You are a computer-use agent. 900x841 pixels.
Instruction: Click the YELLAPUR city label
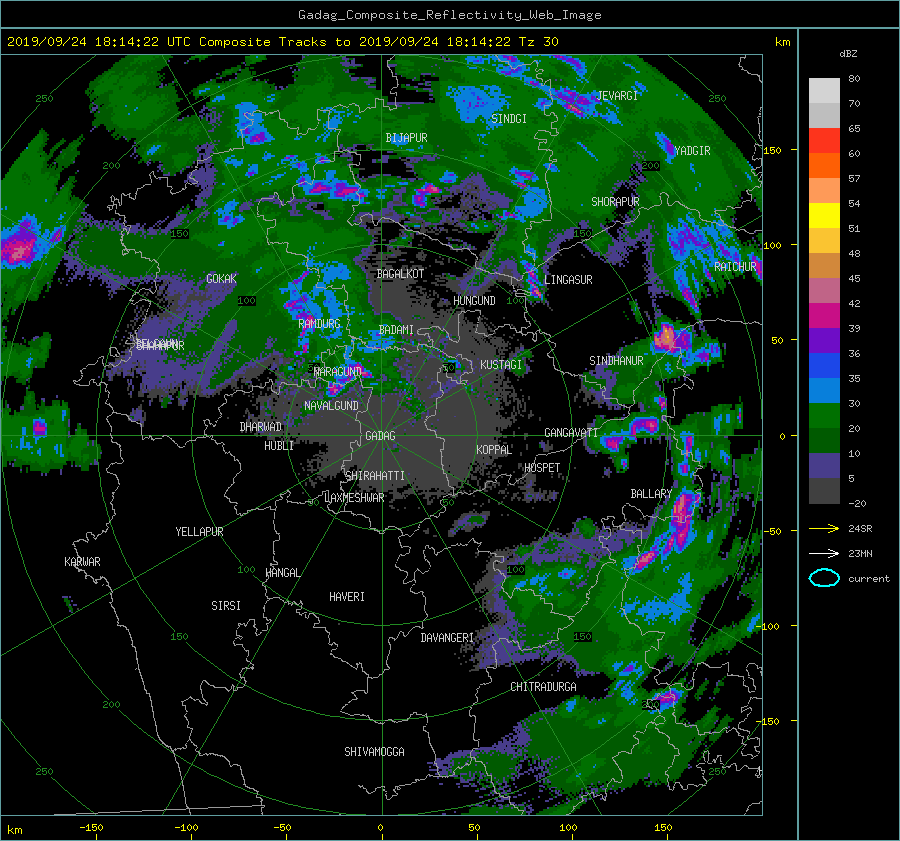point(199,532)
